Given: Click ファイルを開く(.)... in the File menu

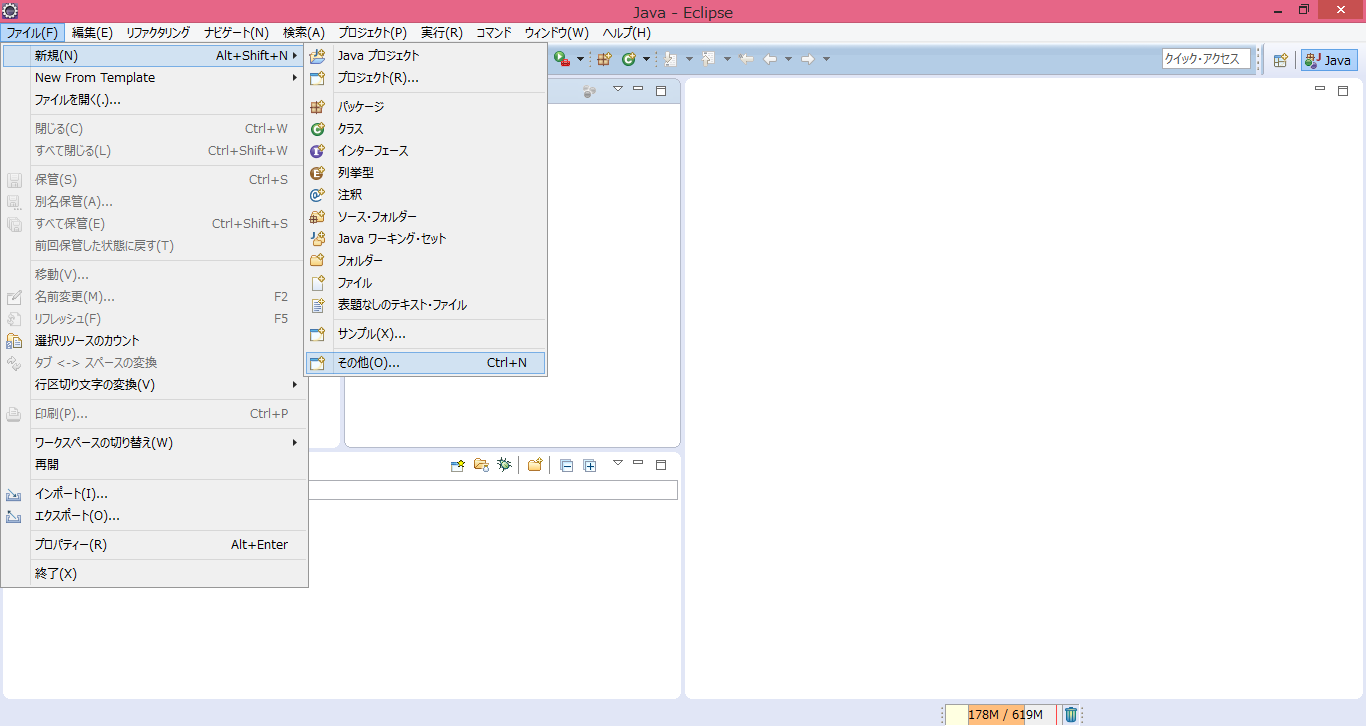Looking at the screenshot, I should [x=155, y=100].
